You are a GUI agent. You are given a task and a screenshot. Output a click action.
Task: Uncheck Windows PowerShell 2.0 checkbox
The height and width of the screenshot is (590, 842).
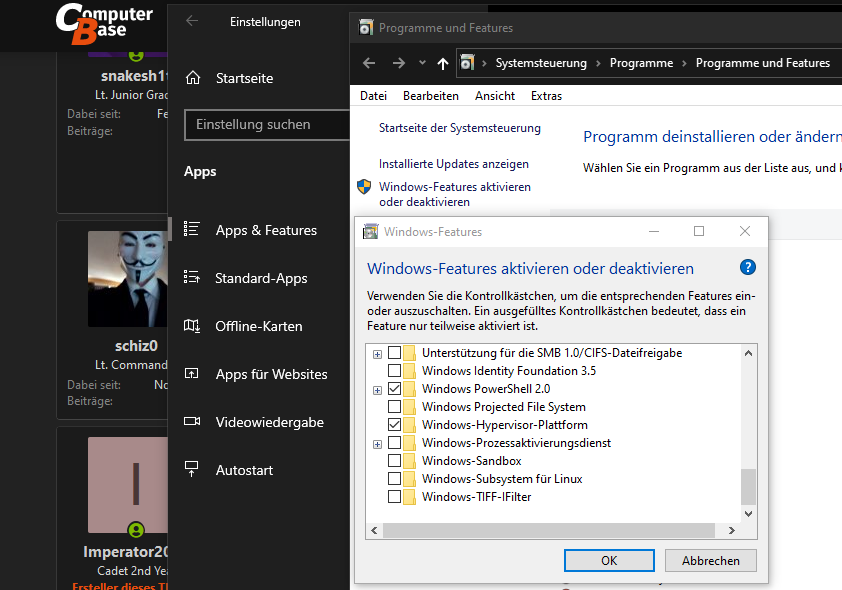pos(394,389)
